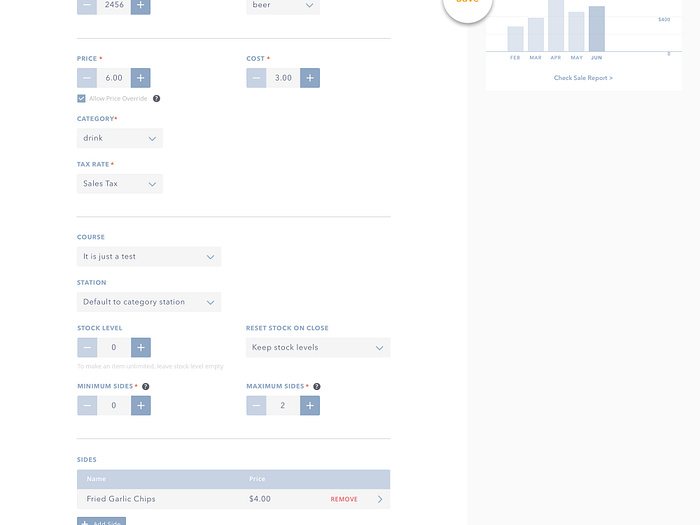This screenshot has height=525, width=700.
Task: Open the Maximum Sides help icon
Action: (317, 386)
